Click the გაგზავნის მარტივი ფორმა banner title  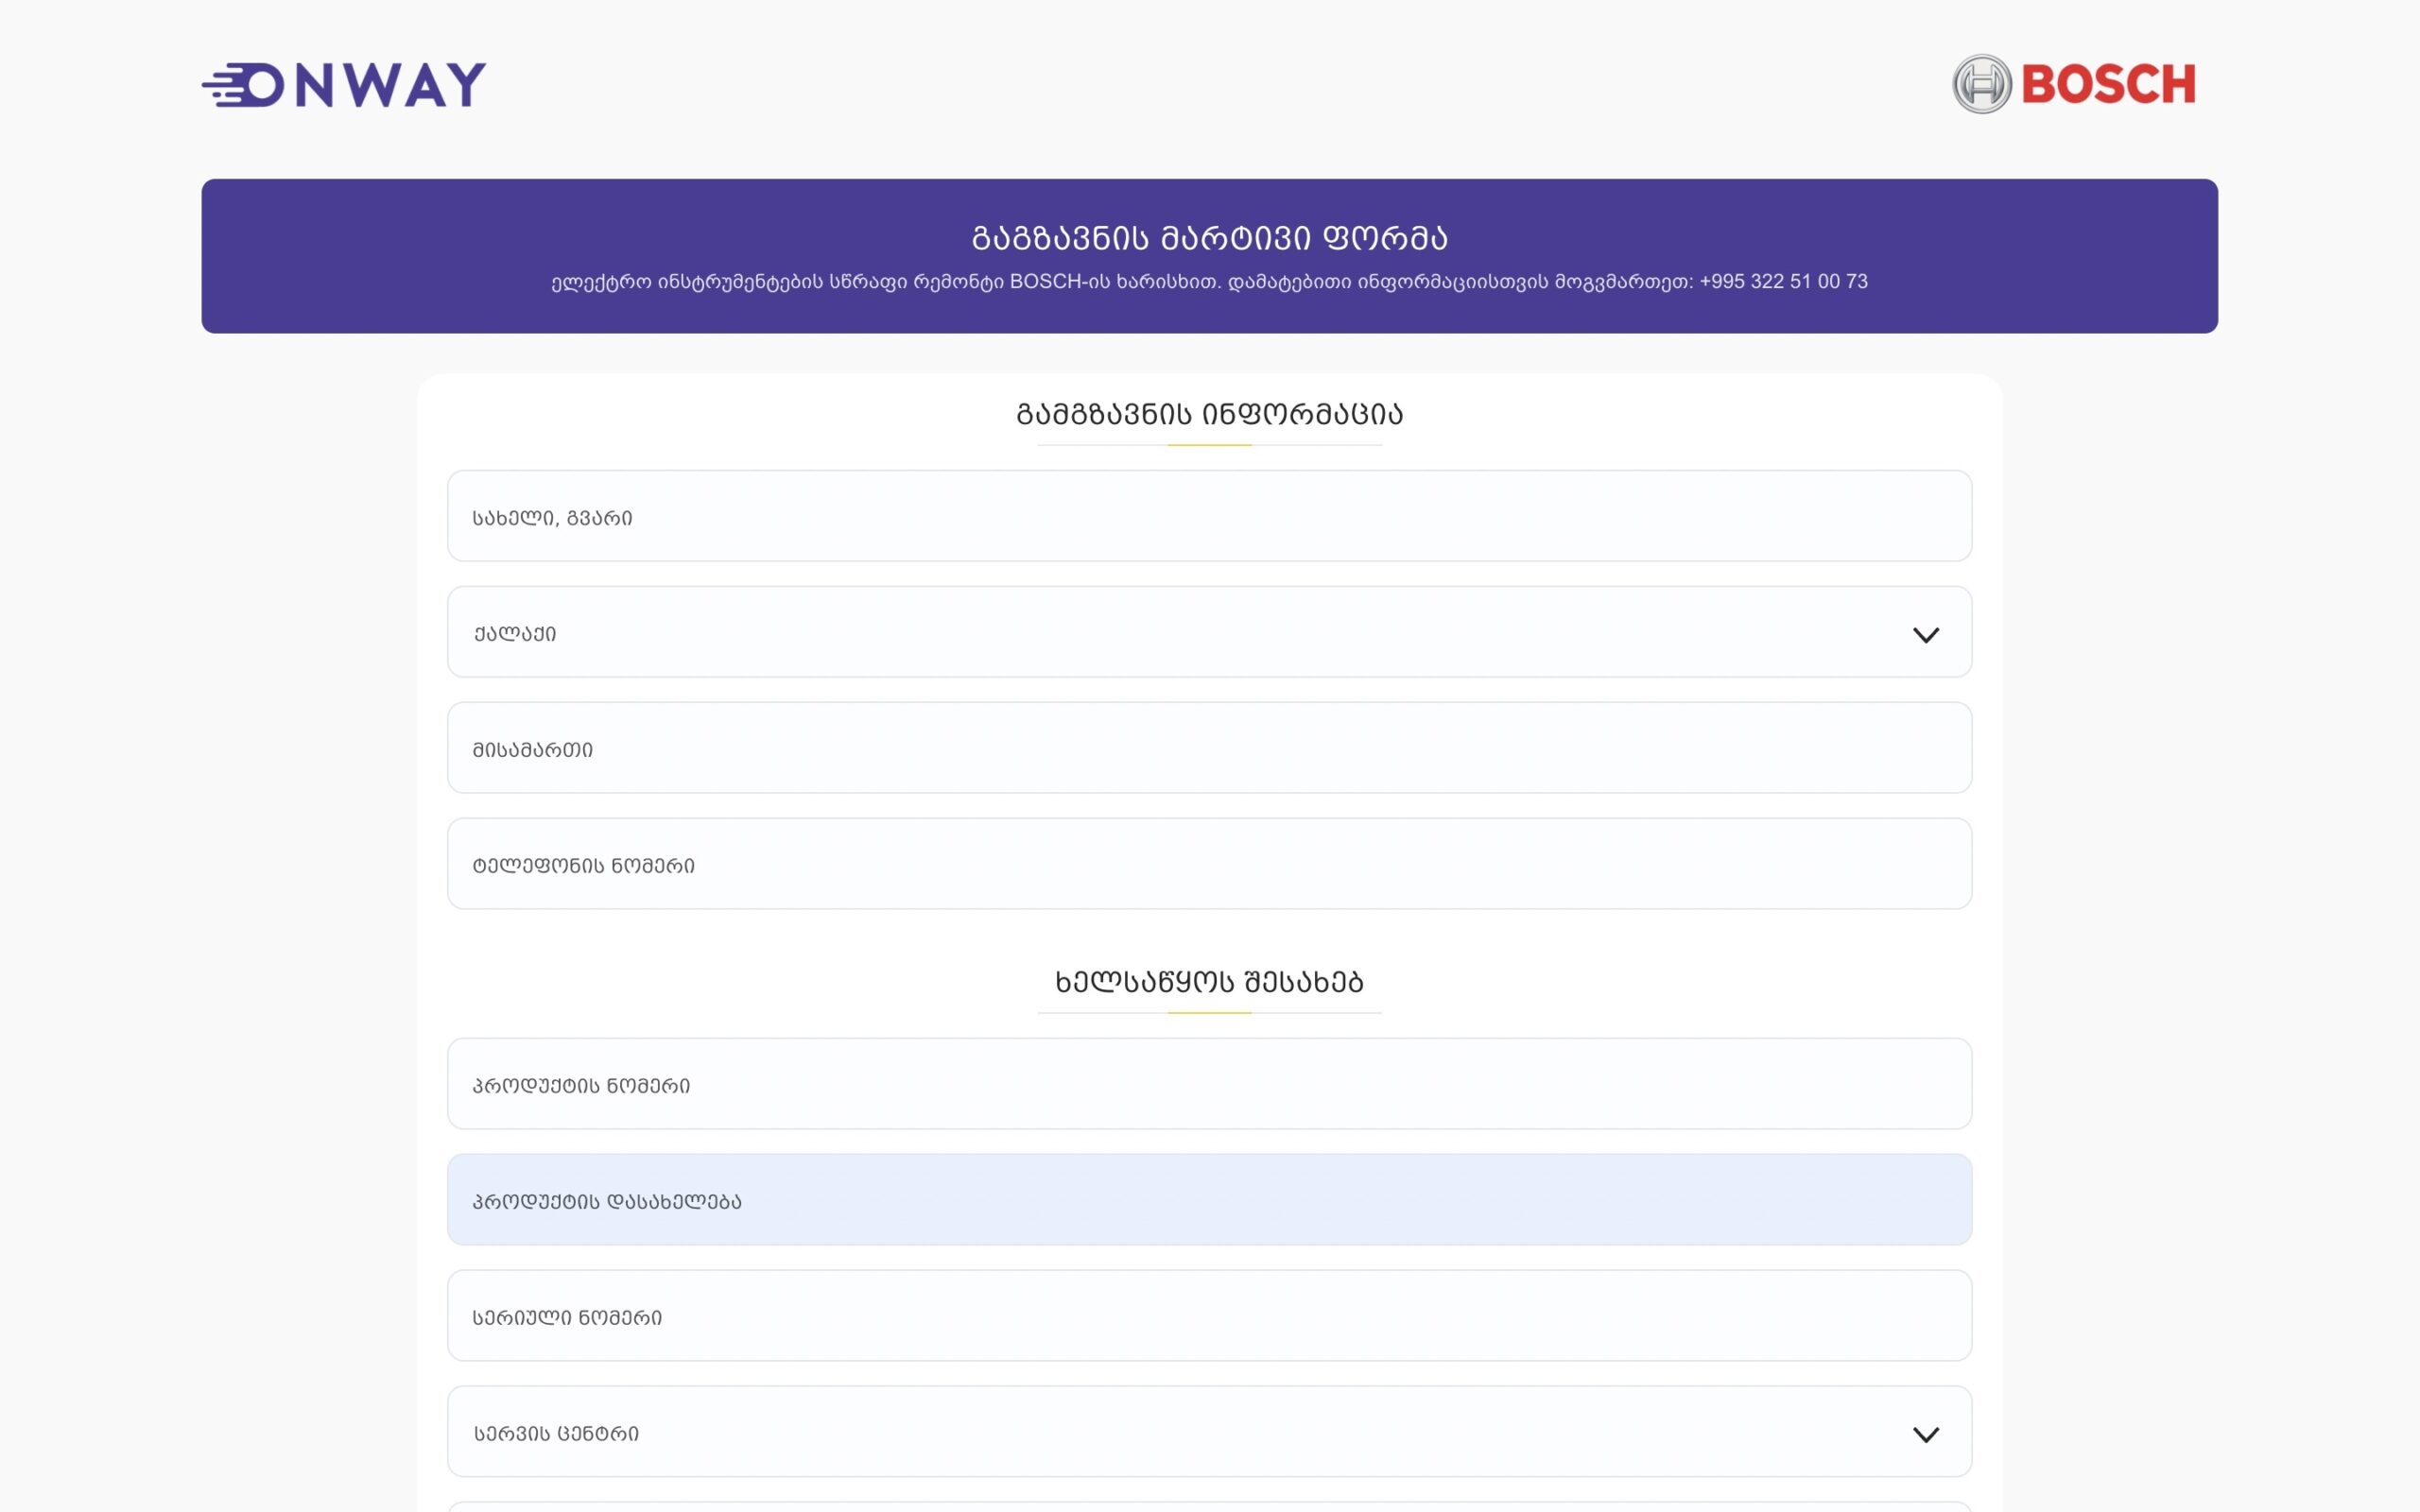coord(1209,238)
